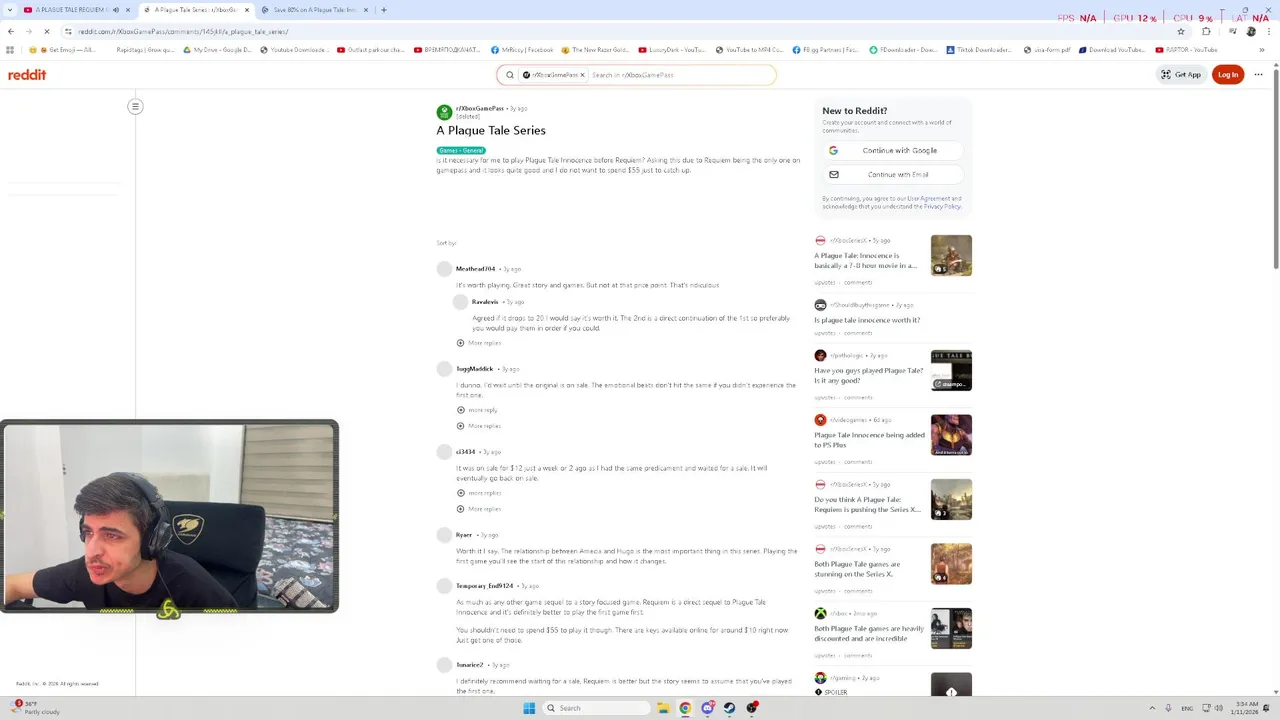Click thumbnail of '7-8 hour movie' post

click(951, 255)
